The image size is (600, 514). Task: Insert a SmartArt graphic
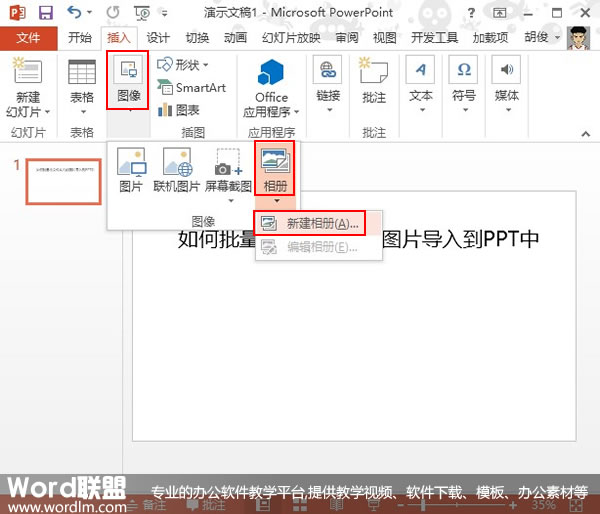192,88
